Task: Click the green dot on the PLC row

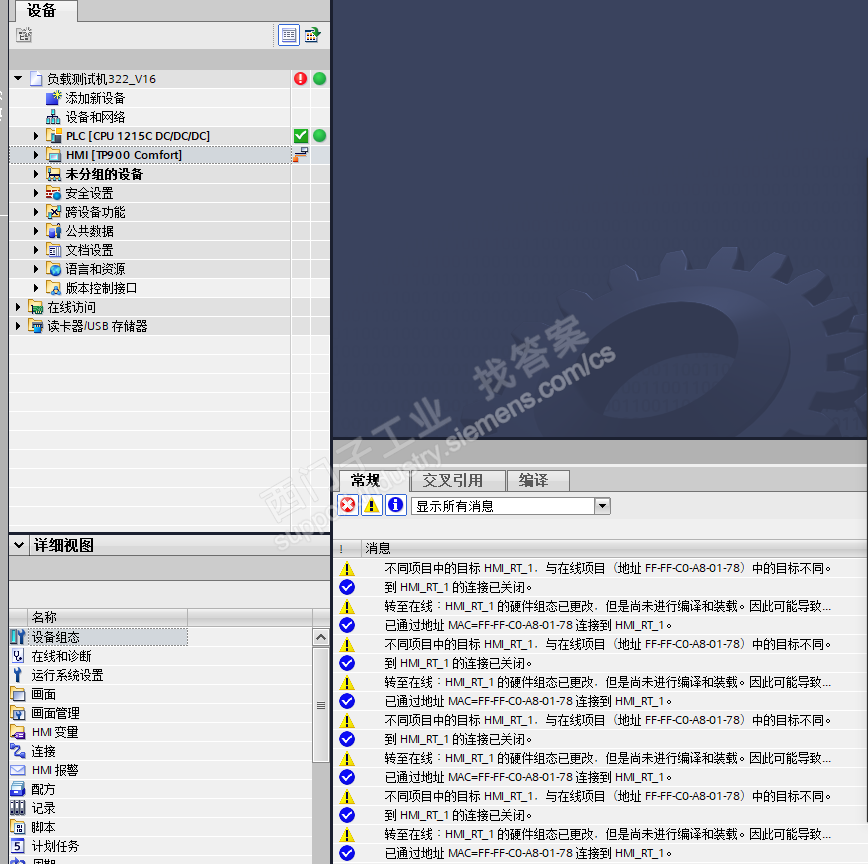Action: 319,136
